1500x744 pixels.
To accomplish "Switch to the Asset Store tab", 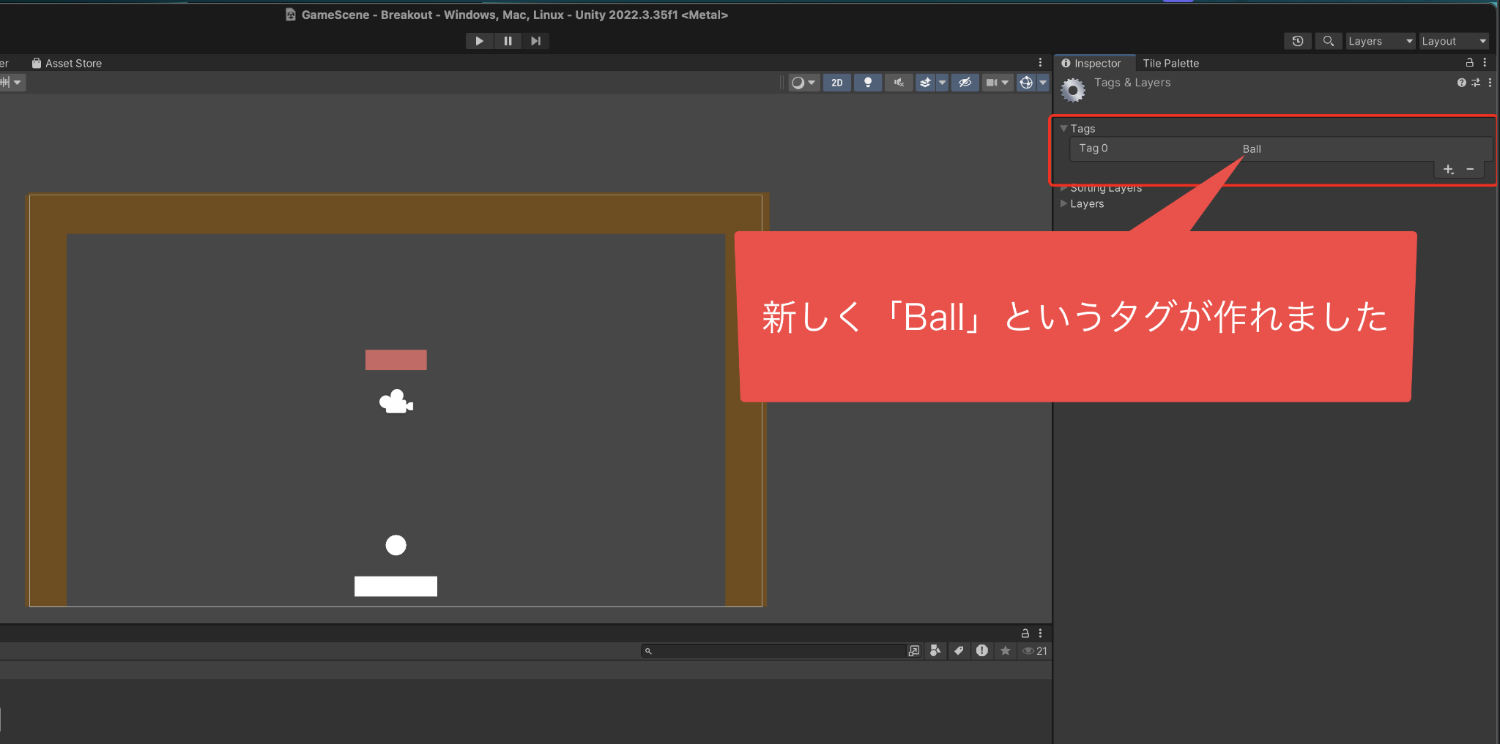I will coord(67,63).
